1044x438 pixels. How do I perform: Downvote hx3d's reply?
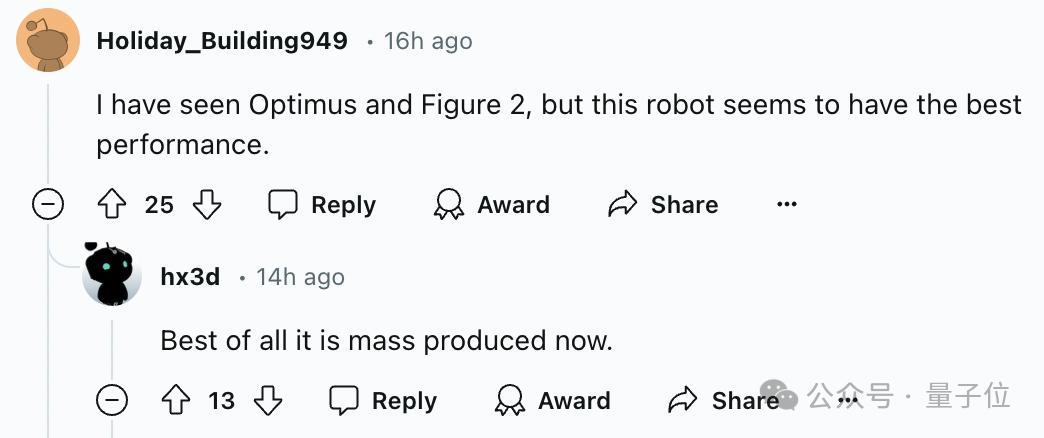[267, 401]
